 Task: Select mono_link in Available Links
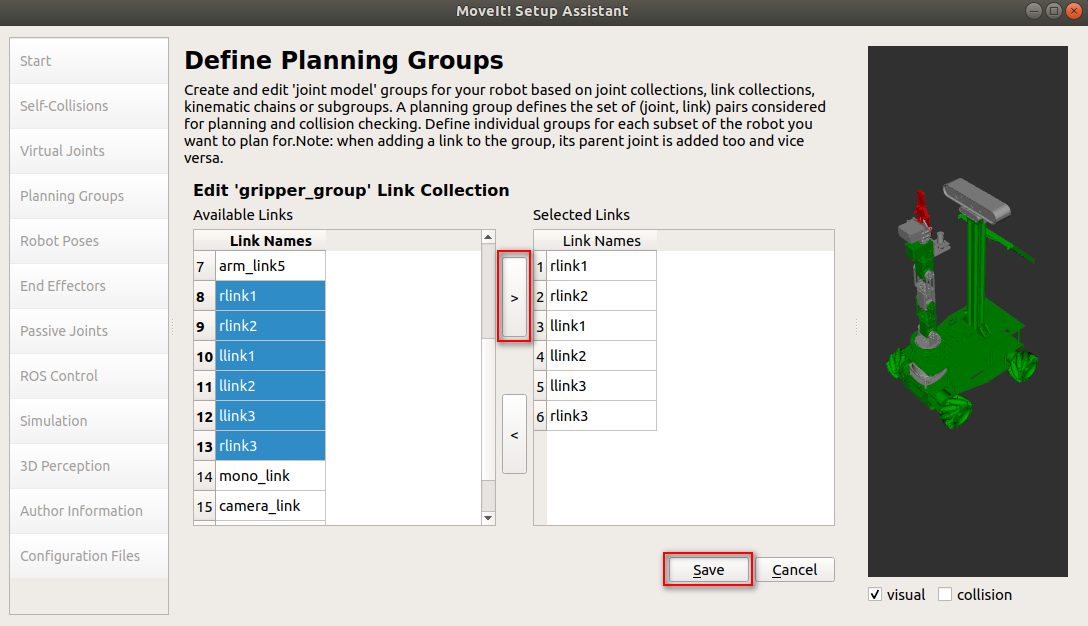click(x=270, y=476)
